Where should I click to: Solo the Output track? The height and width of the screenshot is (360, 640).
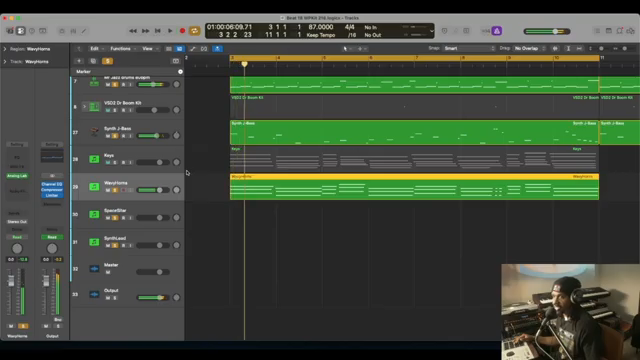coord(115,298)
